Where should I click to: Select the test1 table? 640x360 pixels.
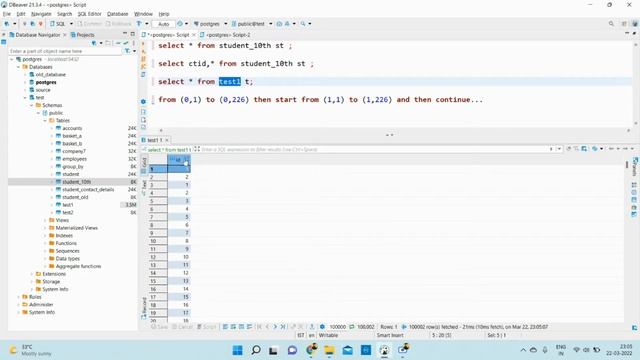pos(68,205)
